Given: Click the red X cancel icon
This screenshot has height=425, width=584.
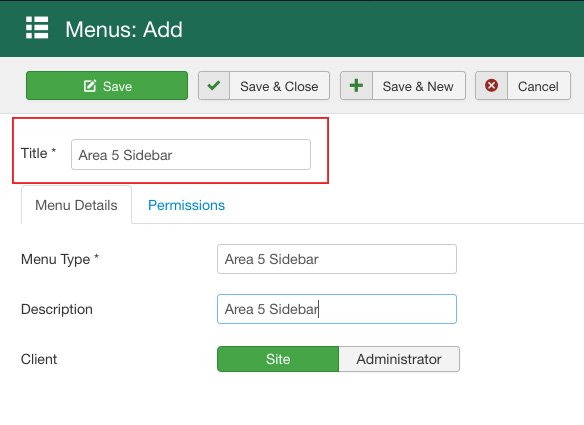Looking at the screenshot, I should point(492,86).
